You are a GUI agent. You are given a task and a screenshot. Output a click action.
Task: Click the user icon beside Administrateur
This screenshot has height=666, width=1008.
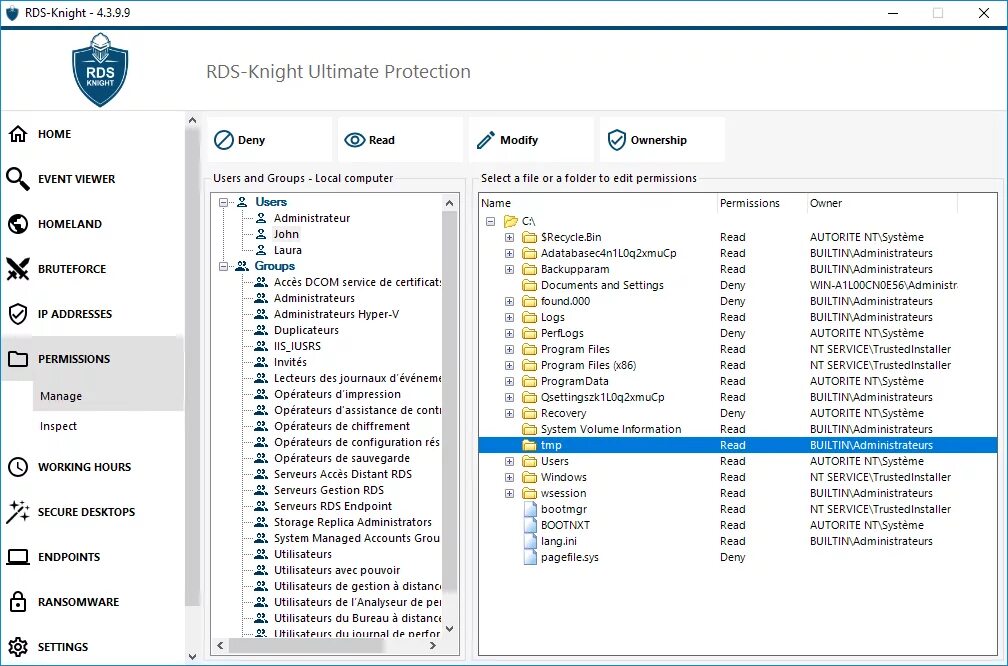coord(261,218)
